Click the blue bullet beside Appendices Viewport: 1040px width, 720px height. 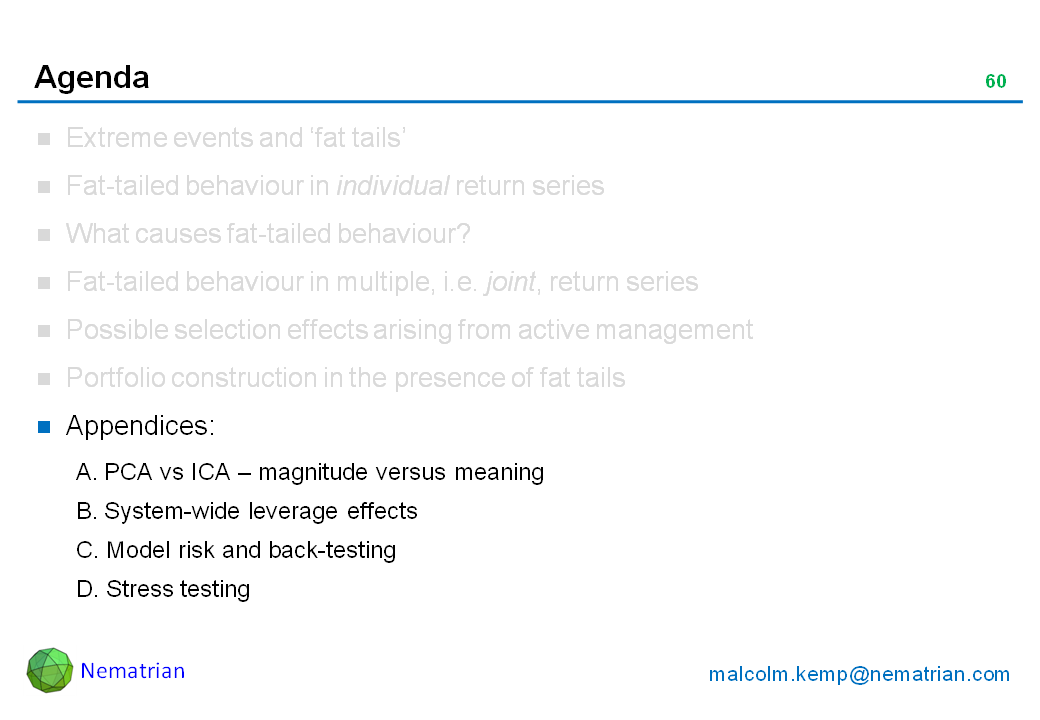point(44,427)
